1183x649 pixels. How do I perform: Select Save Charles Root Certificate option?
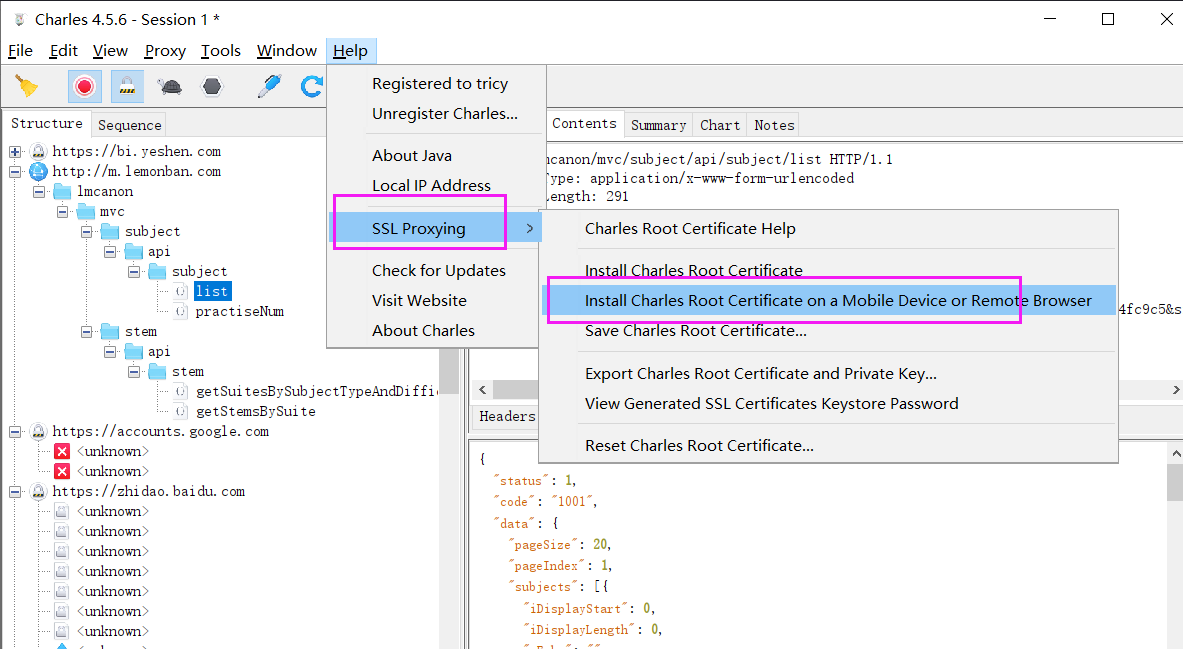695,330
